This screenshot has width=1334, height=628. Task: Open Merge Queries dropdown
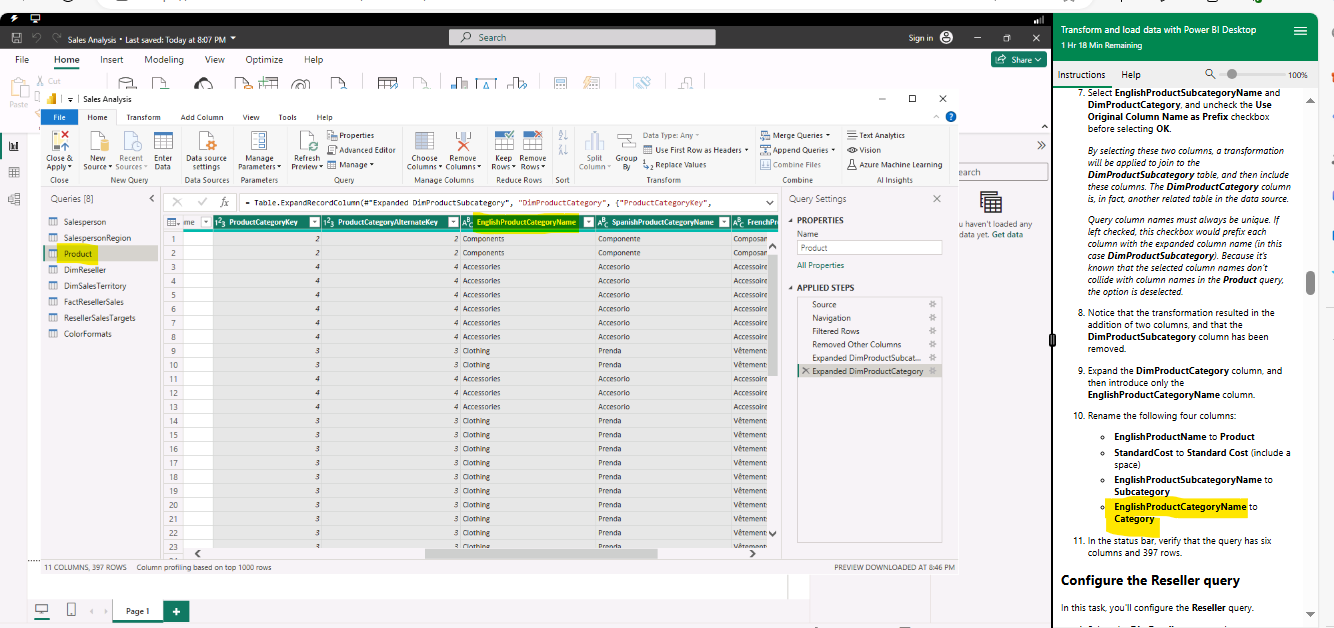(793, 135)
